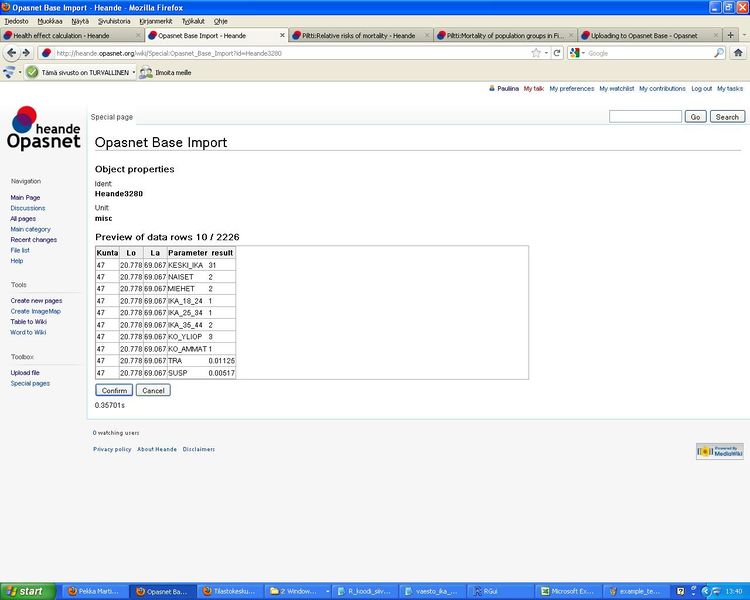Click the magnifier icon in Google search box
Viewport: 750px width, 600px height.
(x=718, y=53)
